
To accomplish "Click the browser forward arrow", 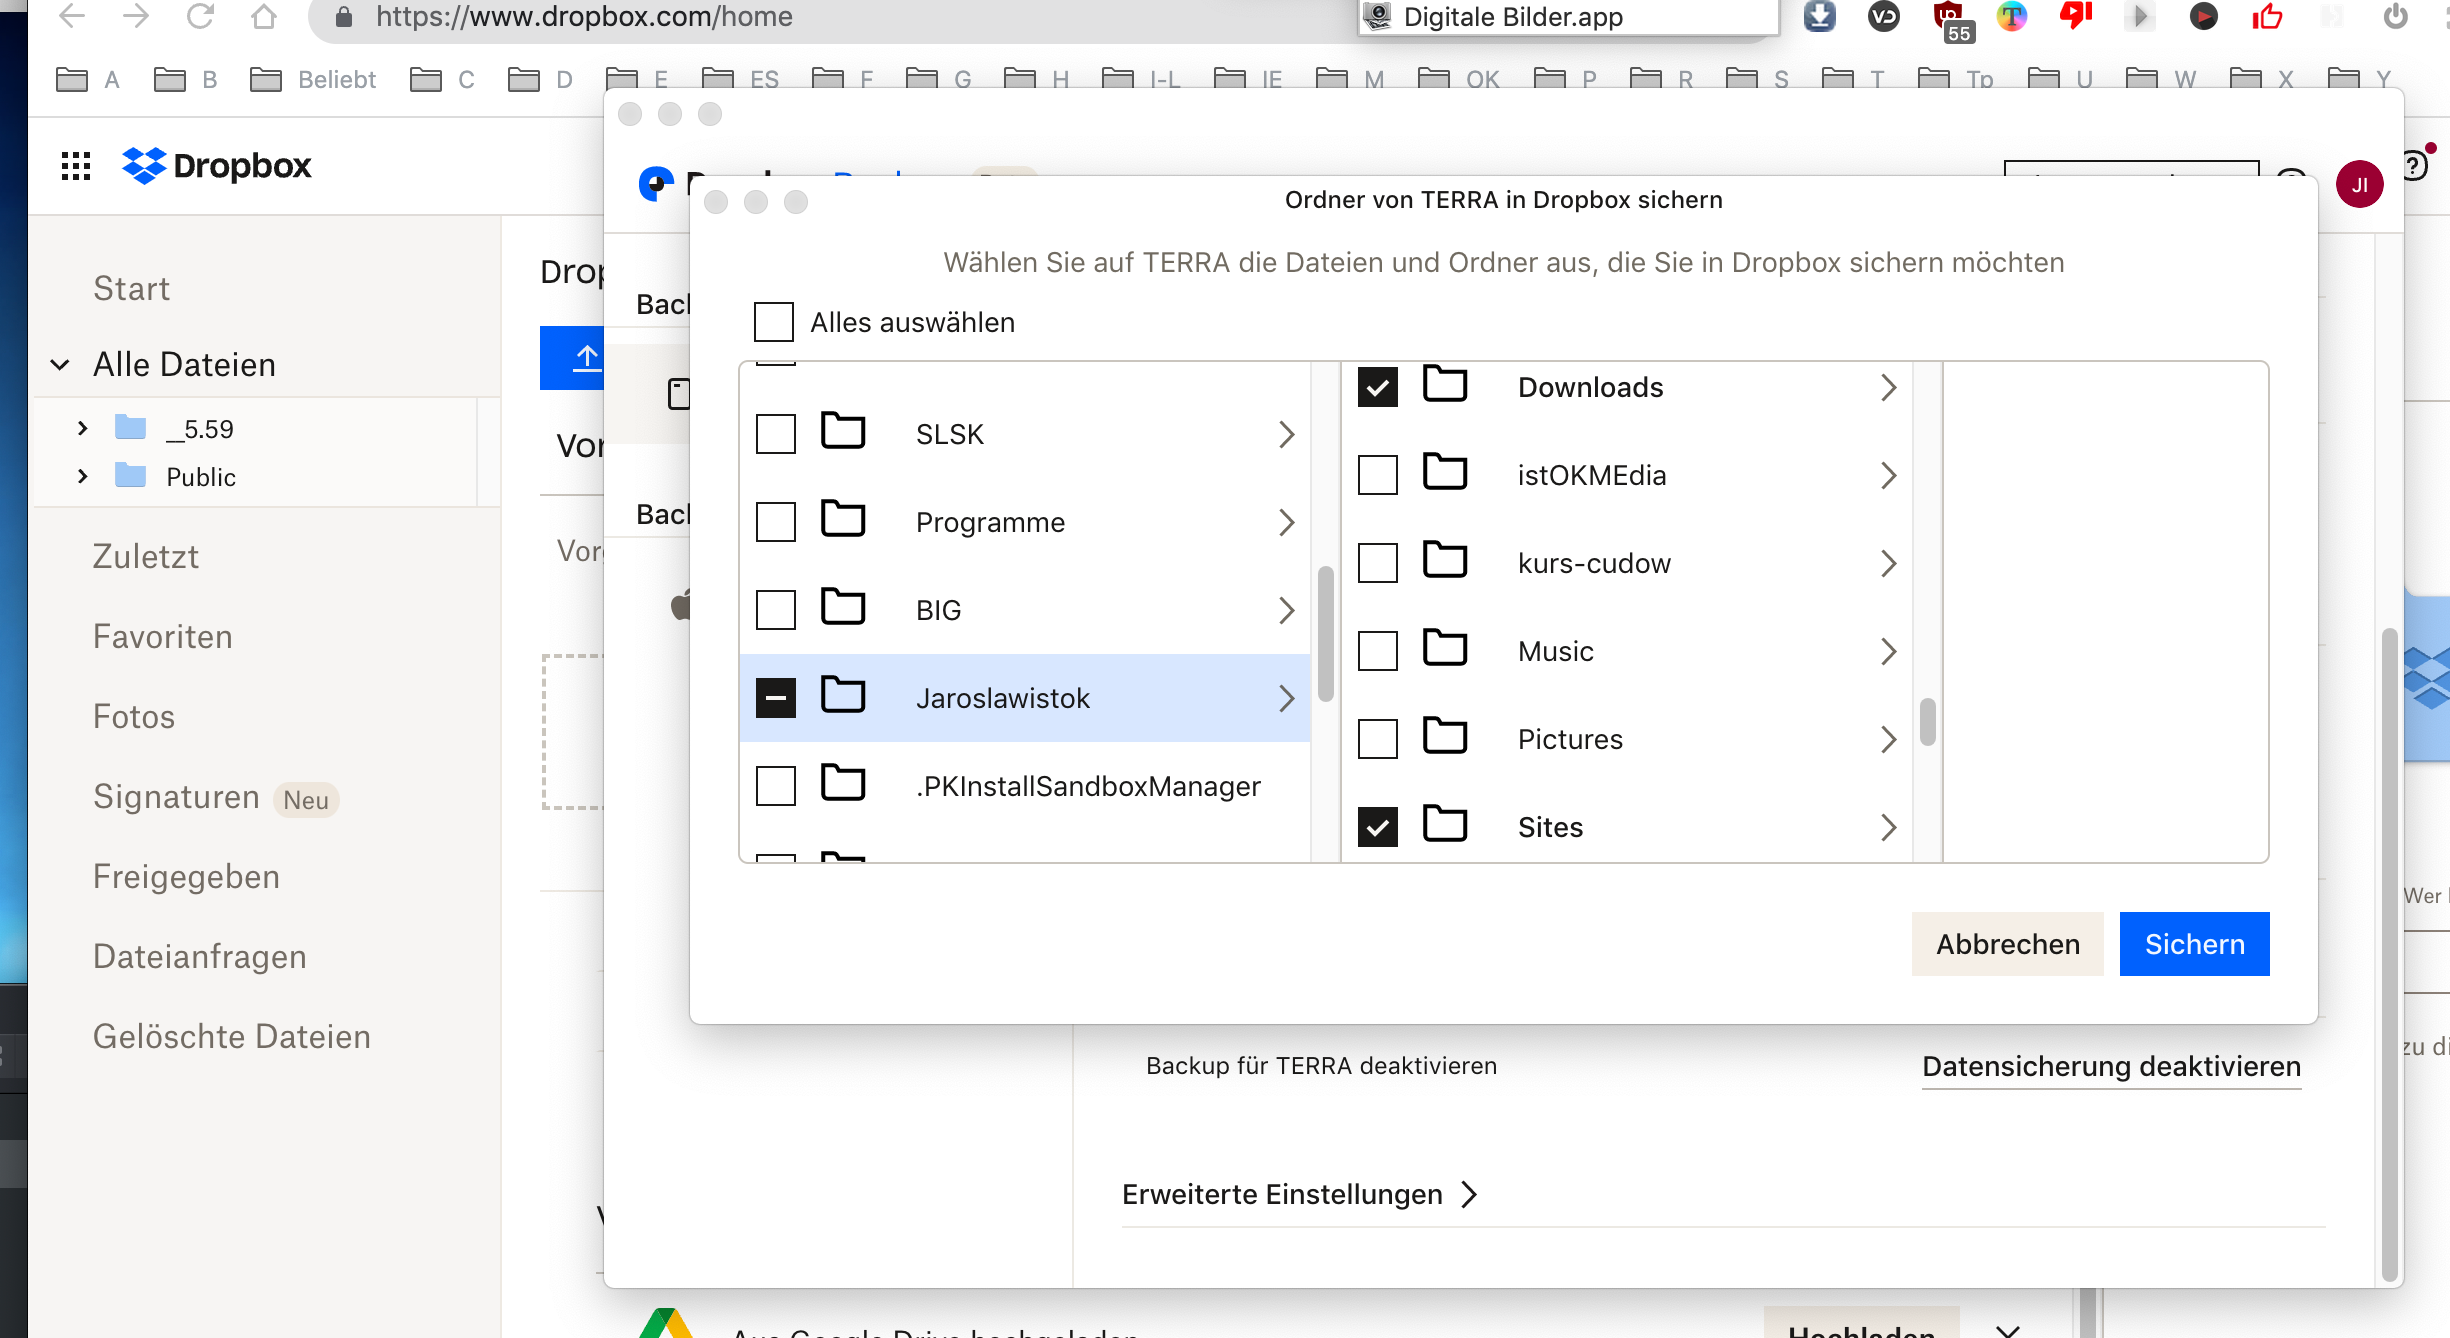I will pos(136,16).
